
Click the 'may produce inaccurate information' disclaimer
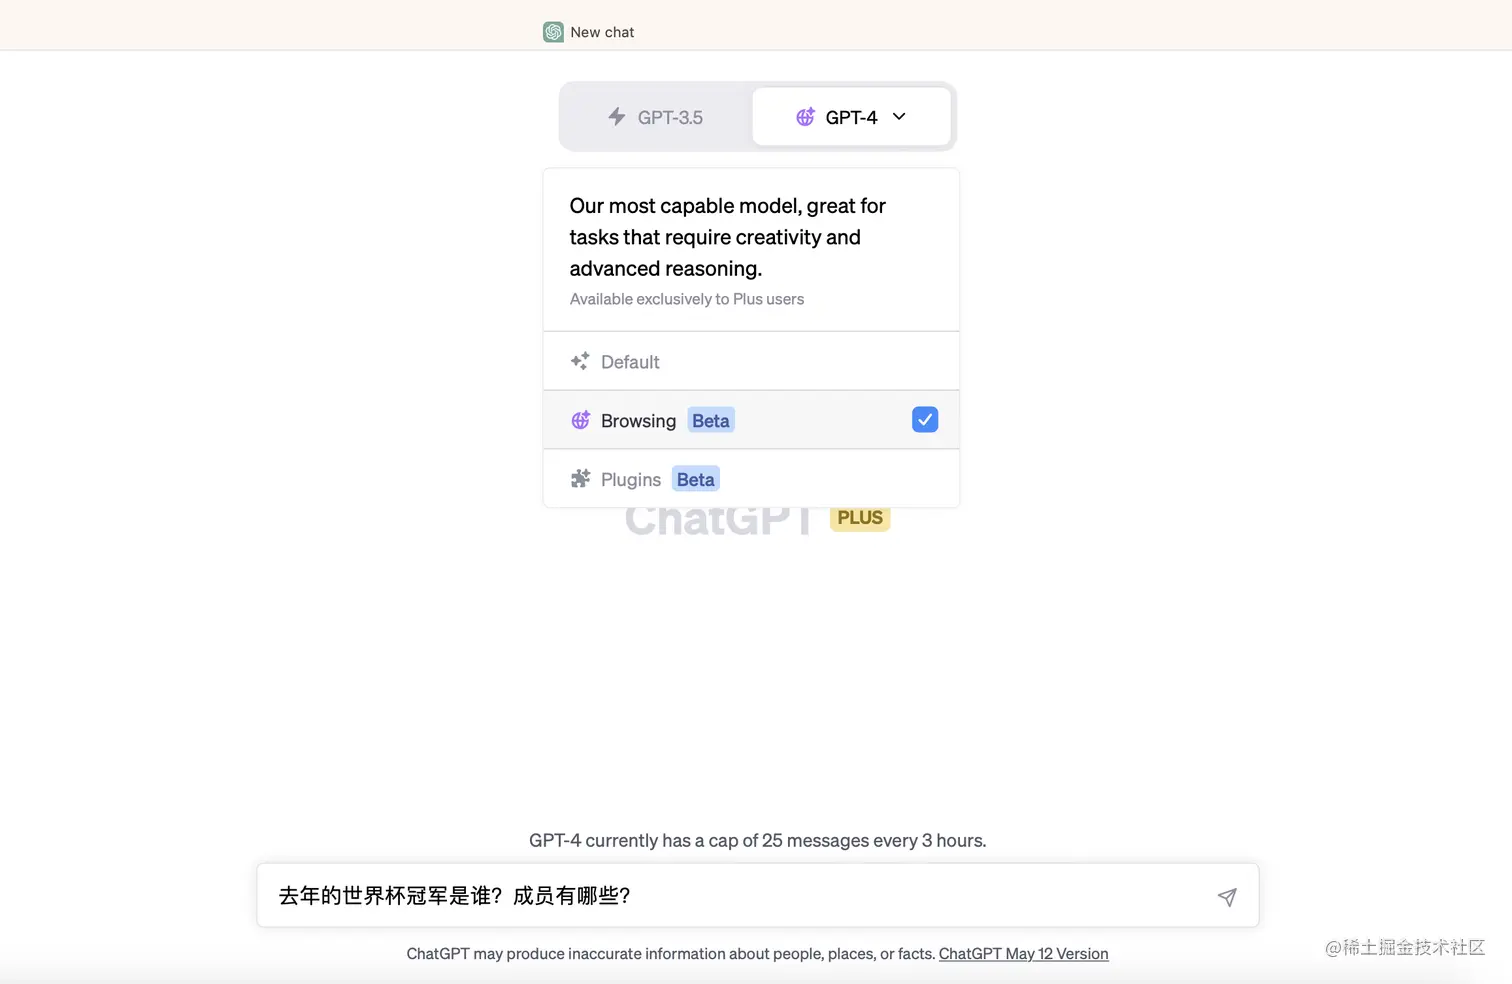point(670,954)
